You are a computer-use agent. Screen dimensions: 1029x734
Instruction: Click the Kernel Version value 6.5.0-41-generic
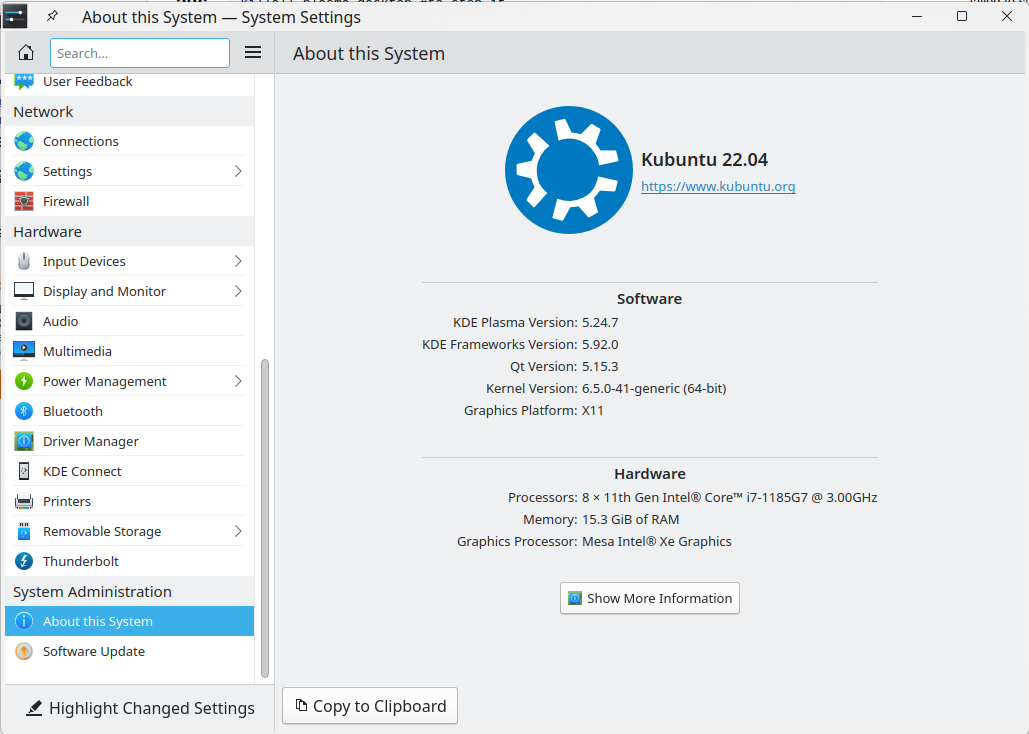(x=654, y=389)
